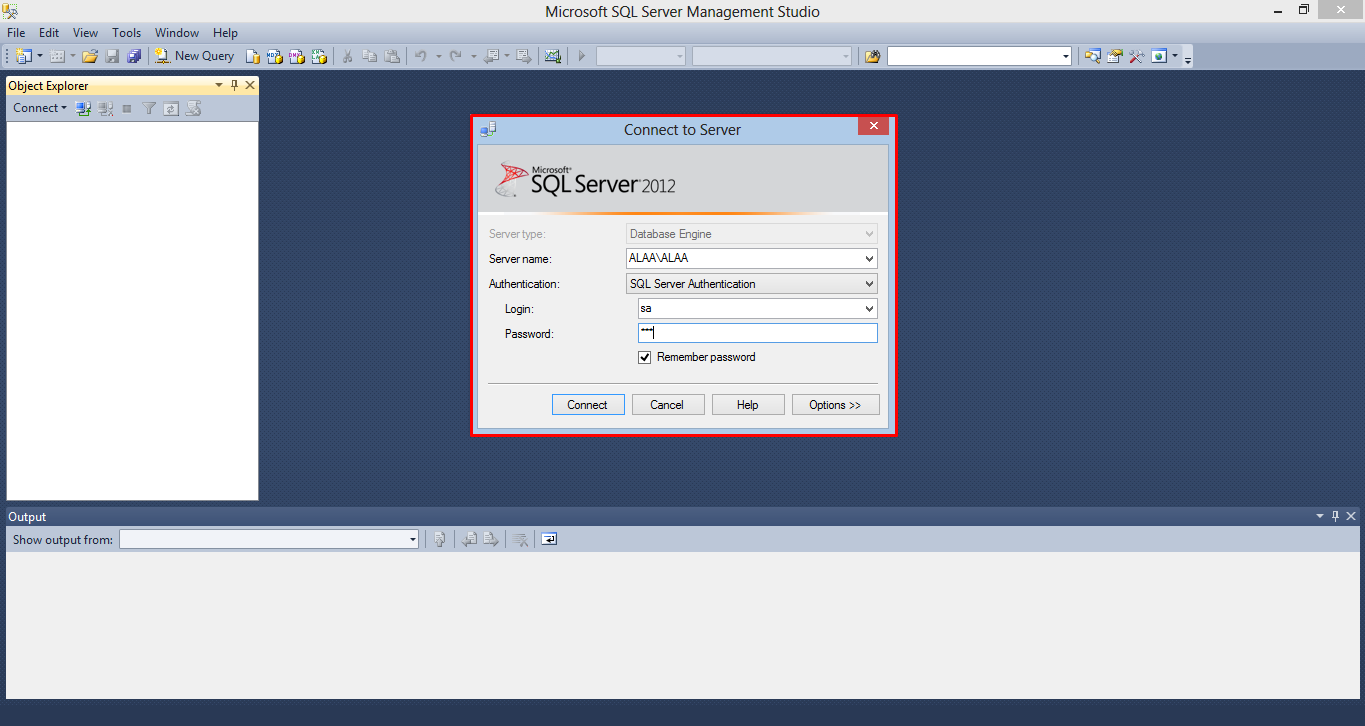Click the New Query toolbar button
1365x726 pixels.
coord(195,56)
